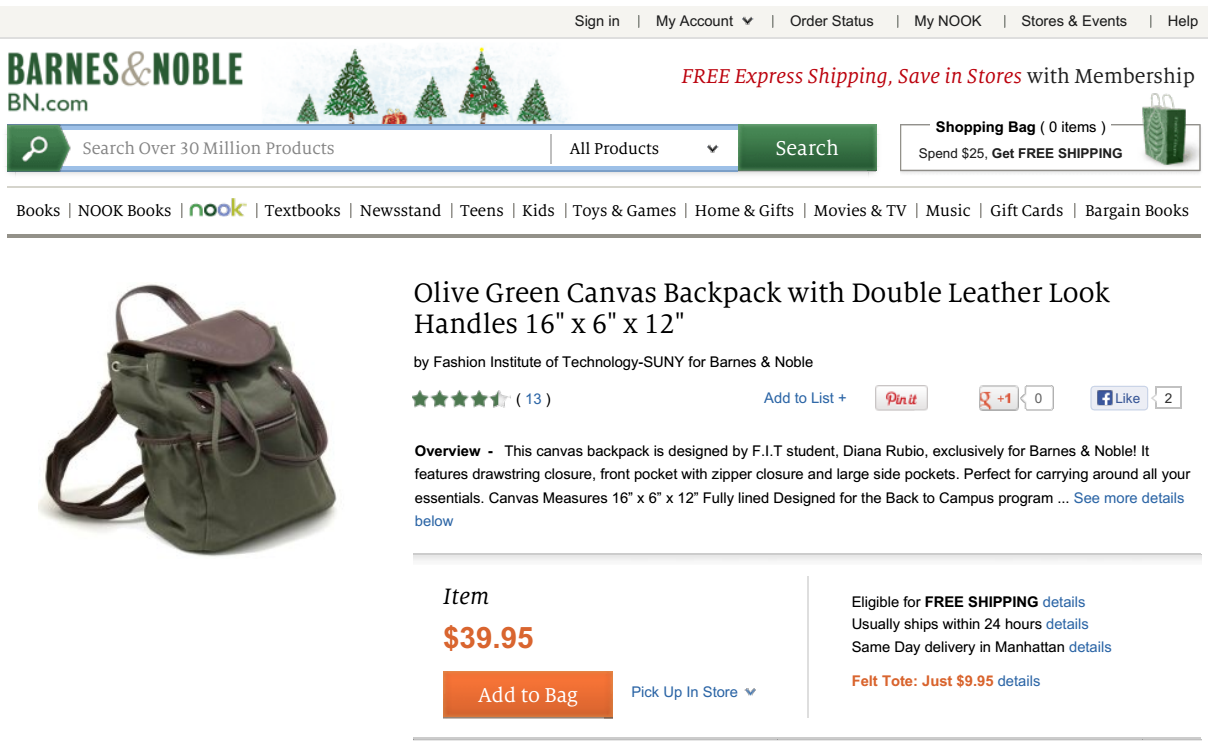Open the NOOK logo link
This screenshot has height=741, width=1208.
coord(217,209)
